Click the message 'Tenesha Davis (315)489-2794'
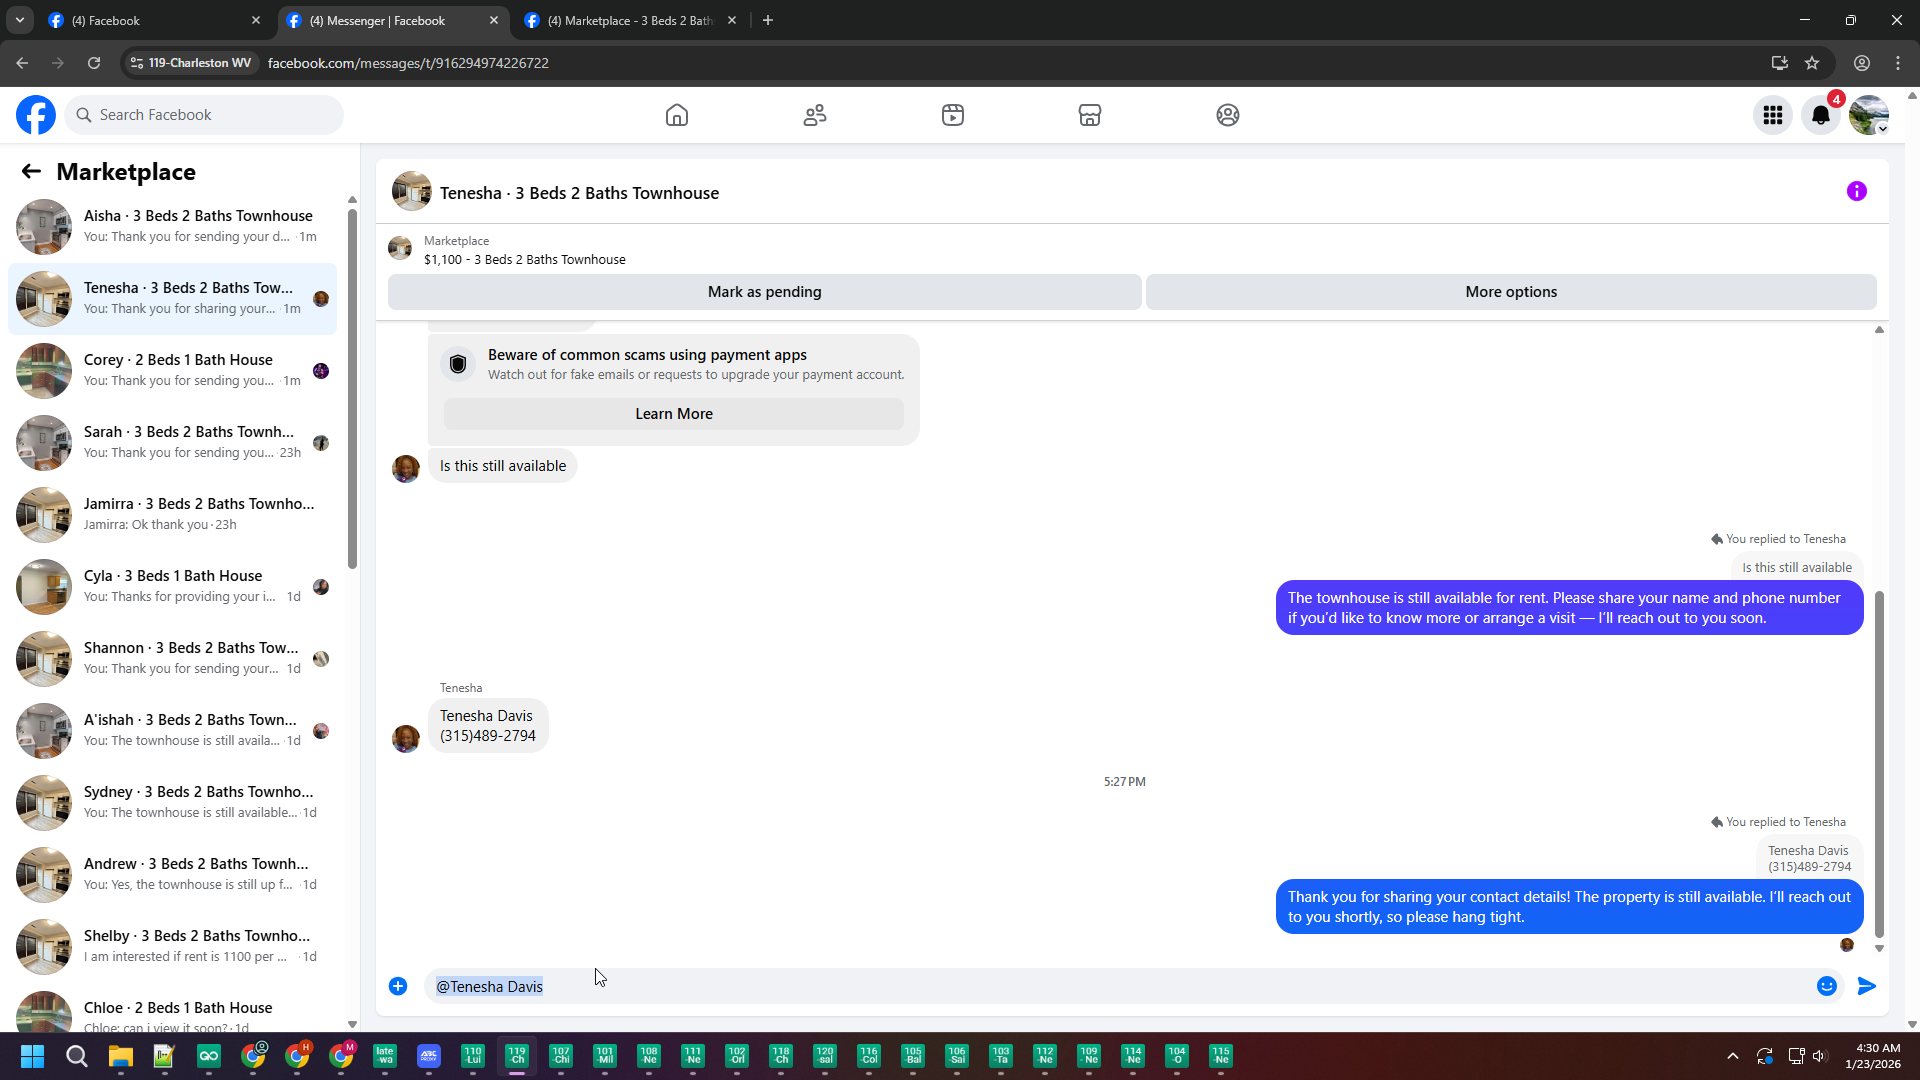 (488, 726)
